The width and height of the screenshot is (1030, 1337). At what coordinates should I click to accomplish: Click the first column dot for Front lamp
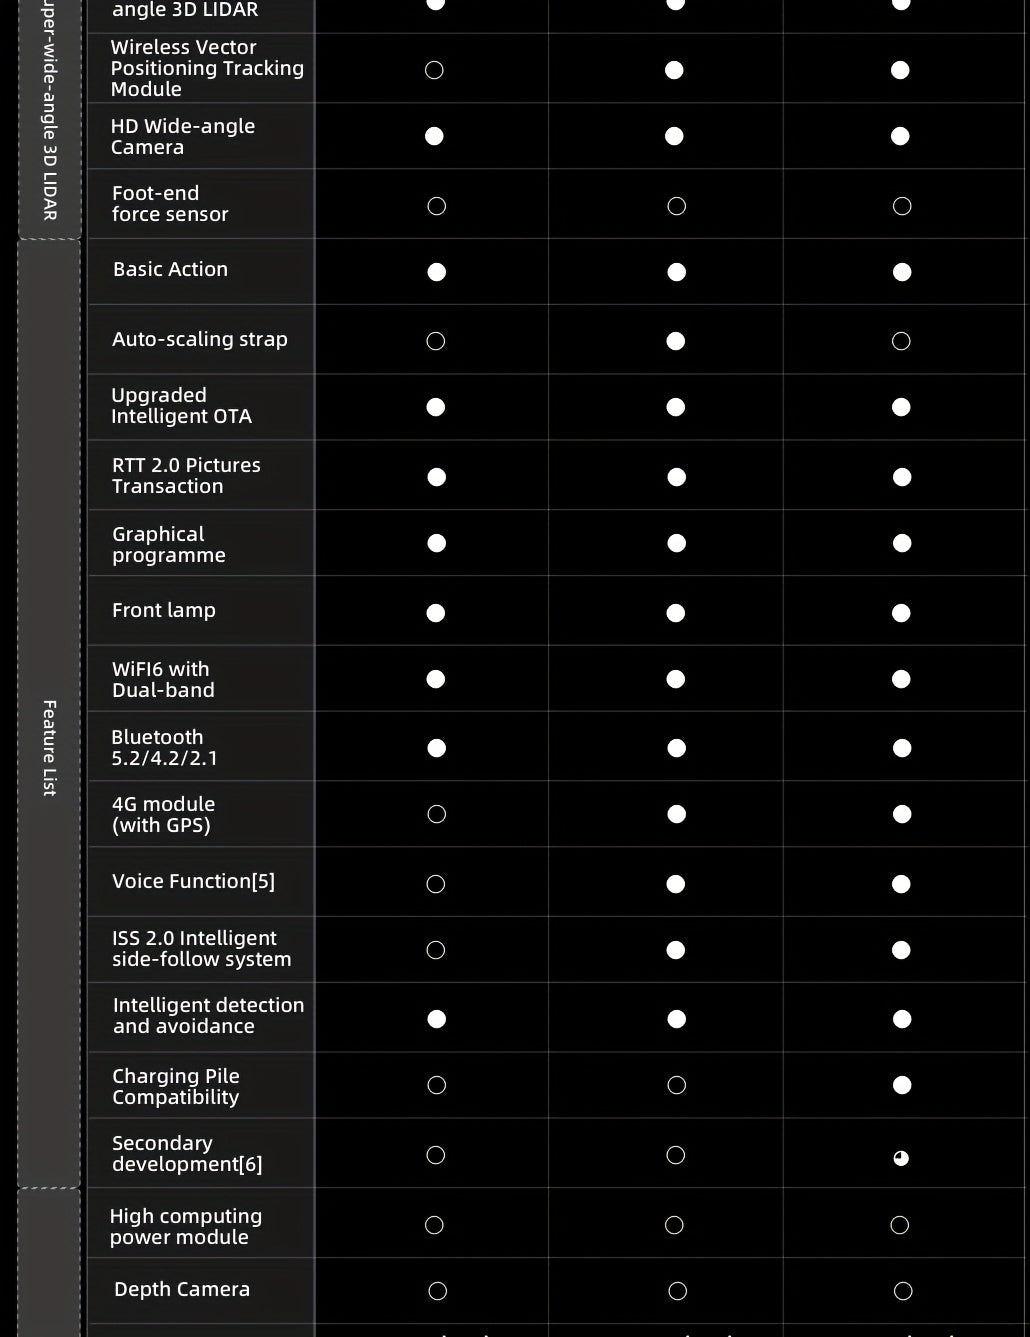(x=436, y=613)
